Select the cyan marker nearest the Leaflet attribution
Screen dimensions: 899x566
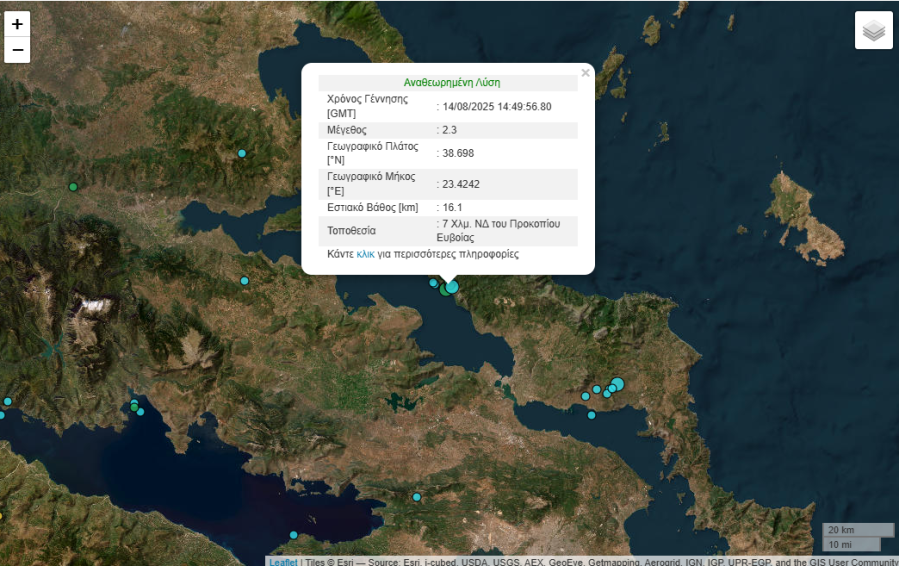click(x=293, y=535)
